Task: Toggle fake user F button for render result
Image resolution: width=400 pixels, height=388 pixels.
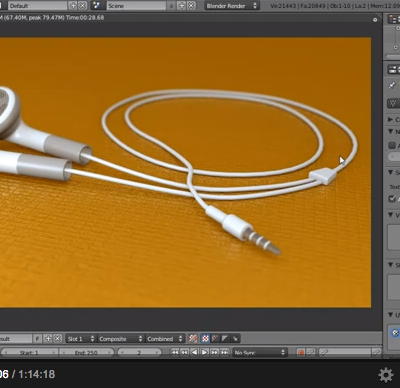Action: click(37, 339)
